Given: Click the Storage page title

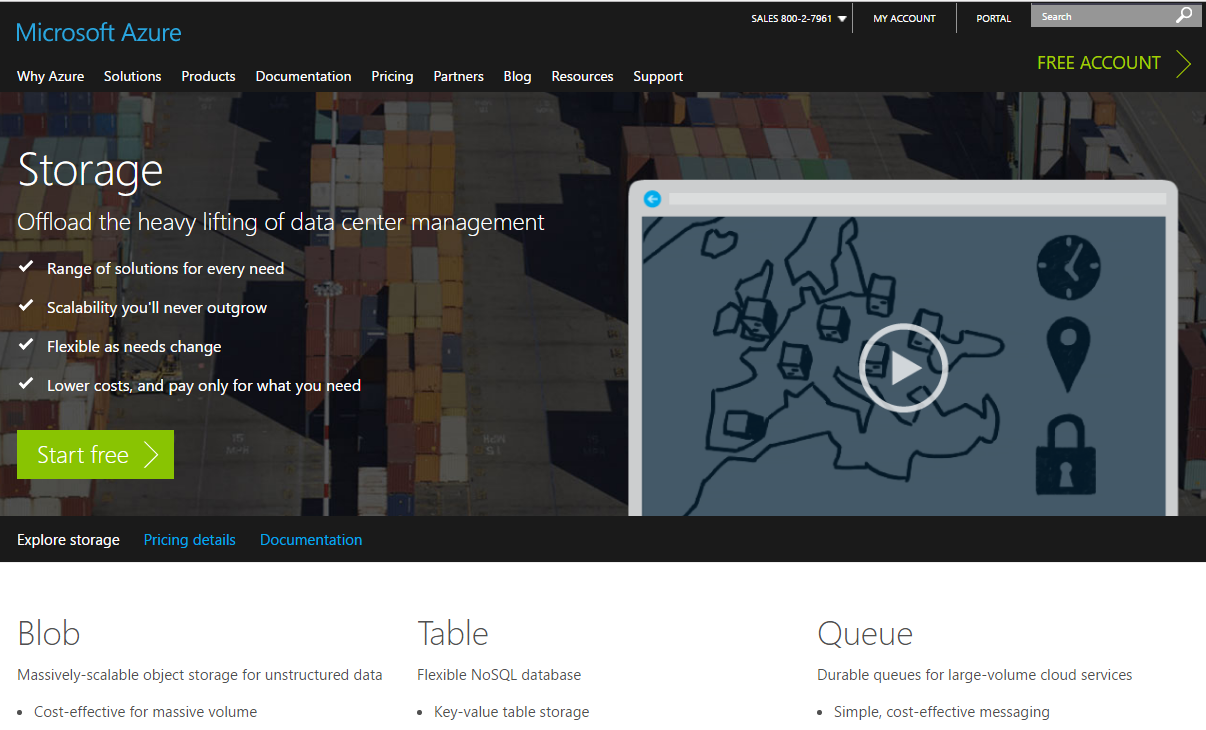Looking at the screenshot, I should click(x=90, y=169).
